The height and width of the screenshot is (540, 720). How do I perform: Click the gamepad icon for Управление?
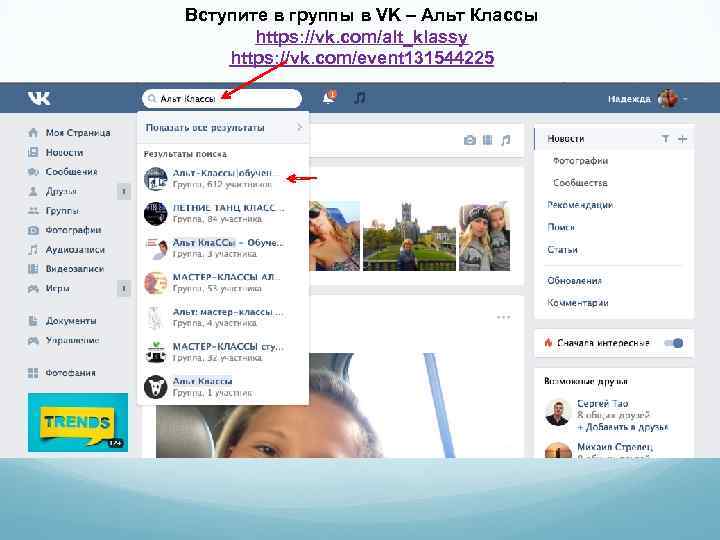(x=33, y=340)
